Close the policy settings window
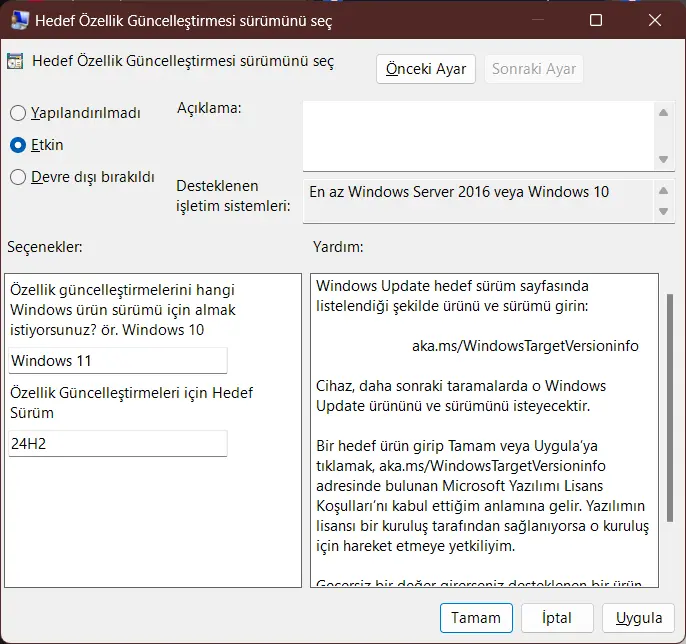 [655, 20]
